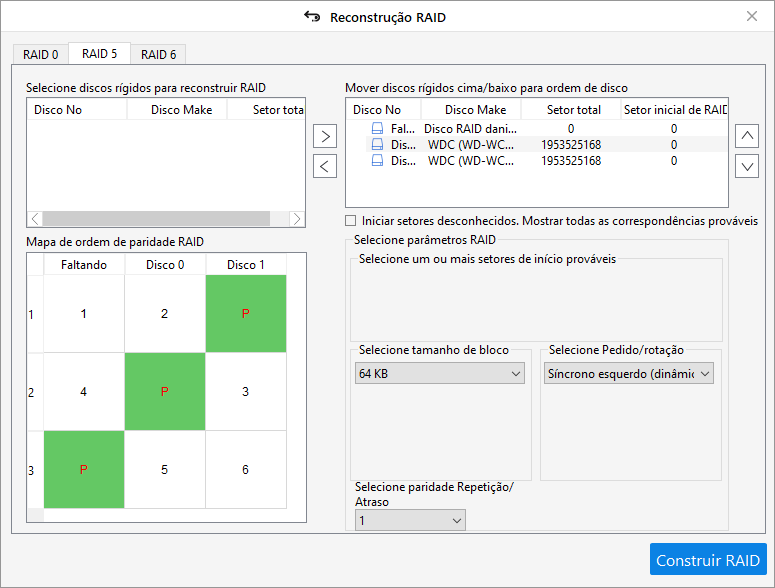Click the Disco No header in the right list
The image size is (775, 588).
pos(383,110)
